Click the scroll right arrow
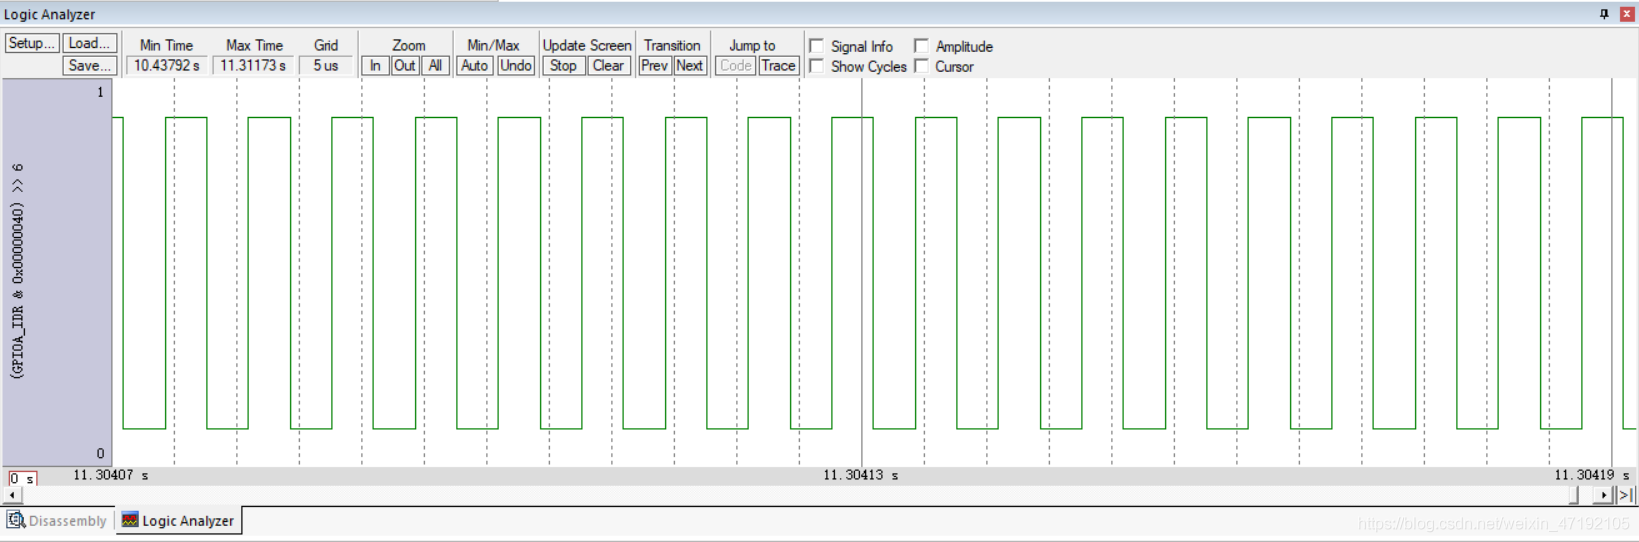Screen dimensions: 1639x542 click(x=1604, y=495)
